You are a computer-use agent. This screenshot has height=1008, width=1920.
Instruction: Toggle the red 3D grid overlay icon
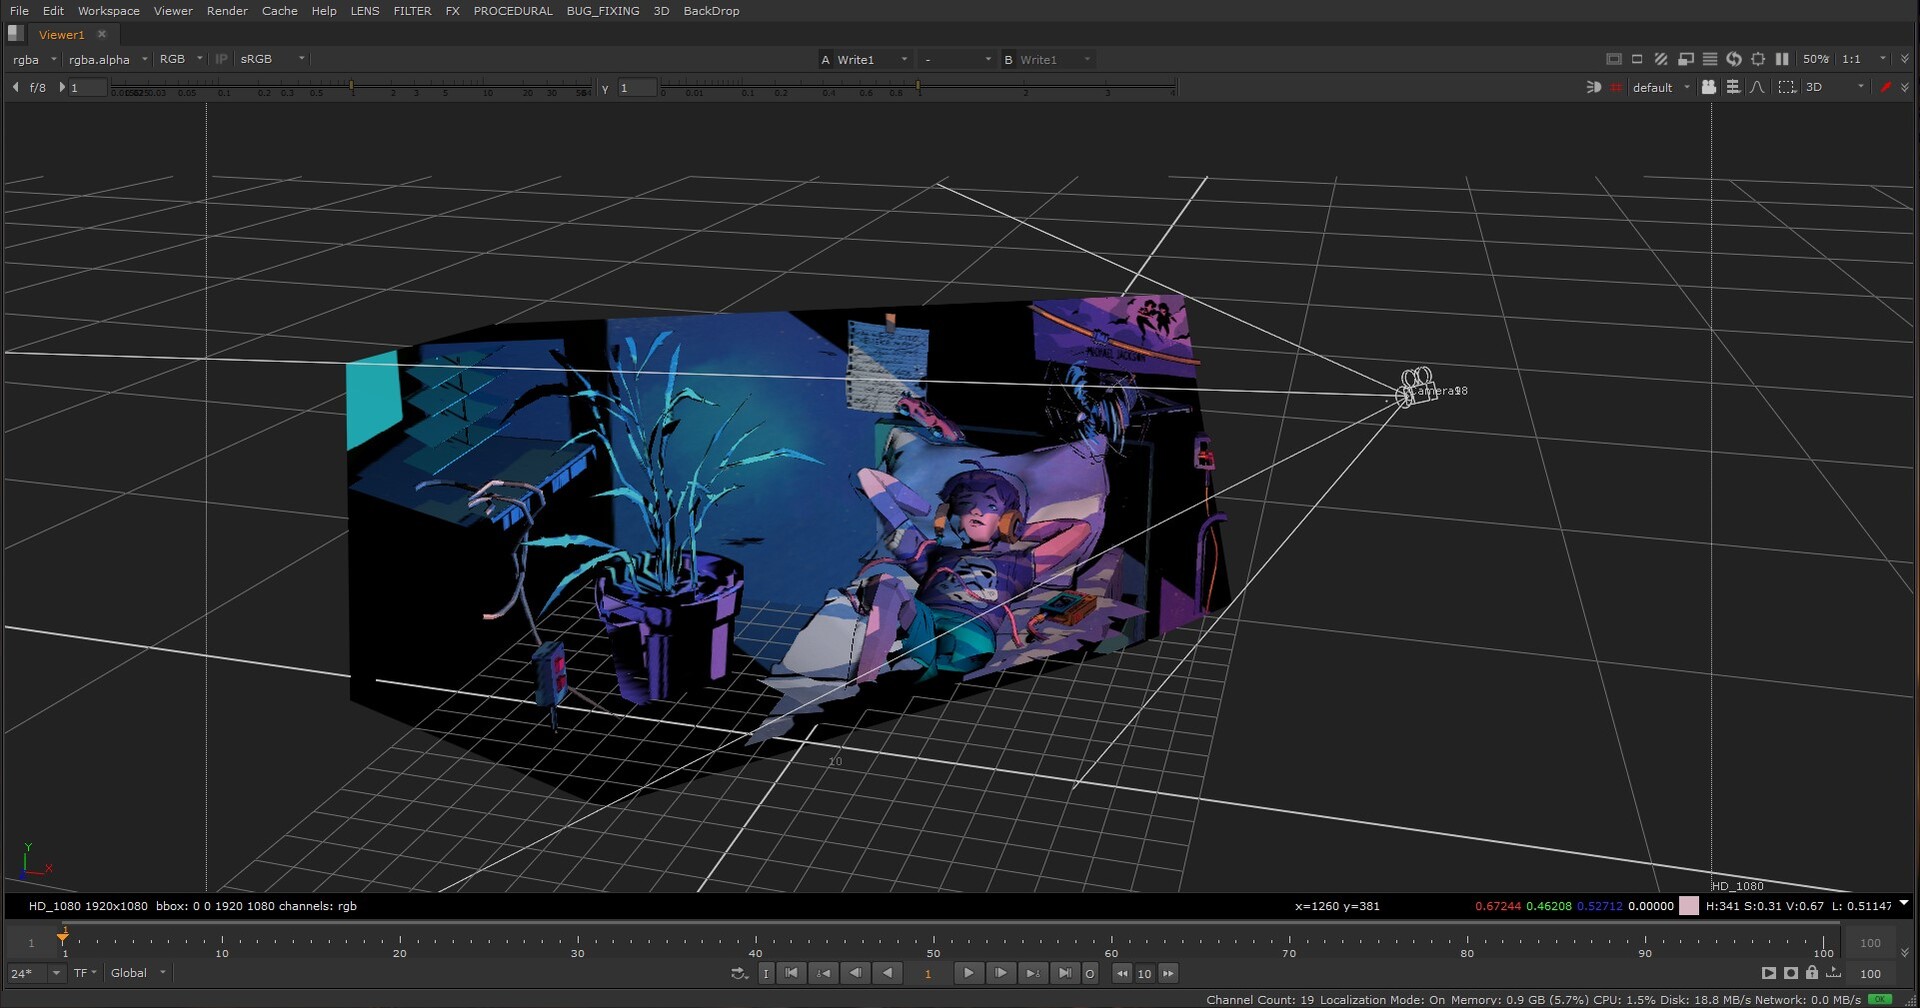1617,87
